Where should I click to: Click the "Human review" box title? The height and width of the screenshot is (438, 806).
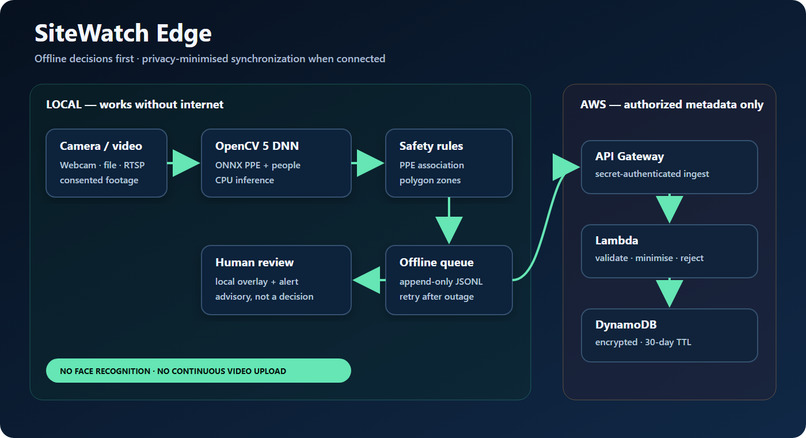tap(254, 262)
